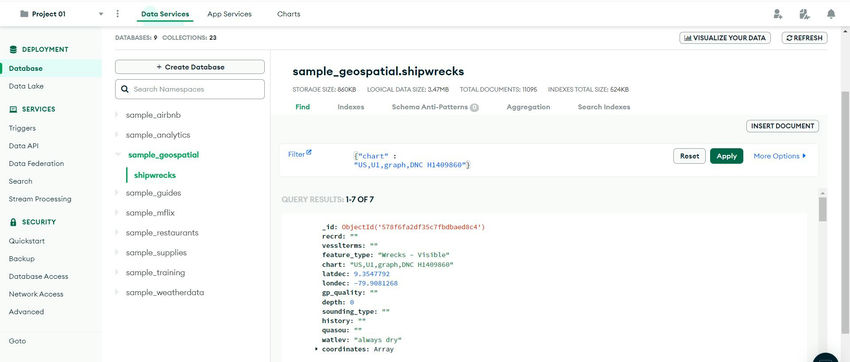Screen dimensions: 850x362
Task: Open Search in the sidebar
Action: pos(21,181)
